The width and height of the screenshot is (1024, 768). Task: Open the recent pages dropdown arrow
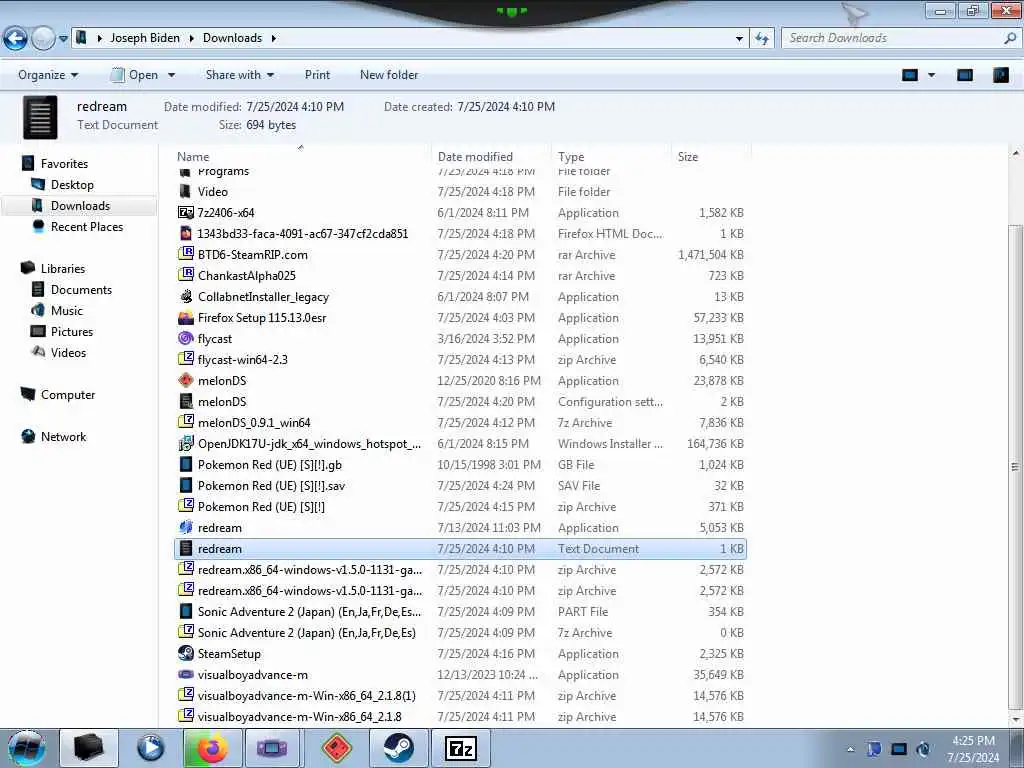63,39
